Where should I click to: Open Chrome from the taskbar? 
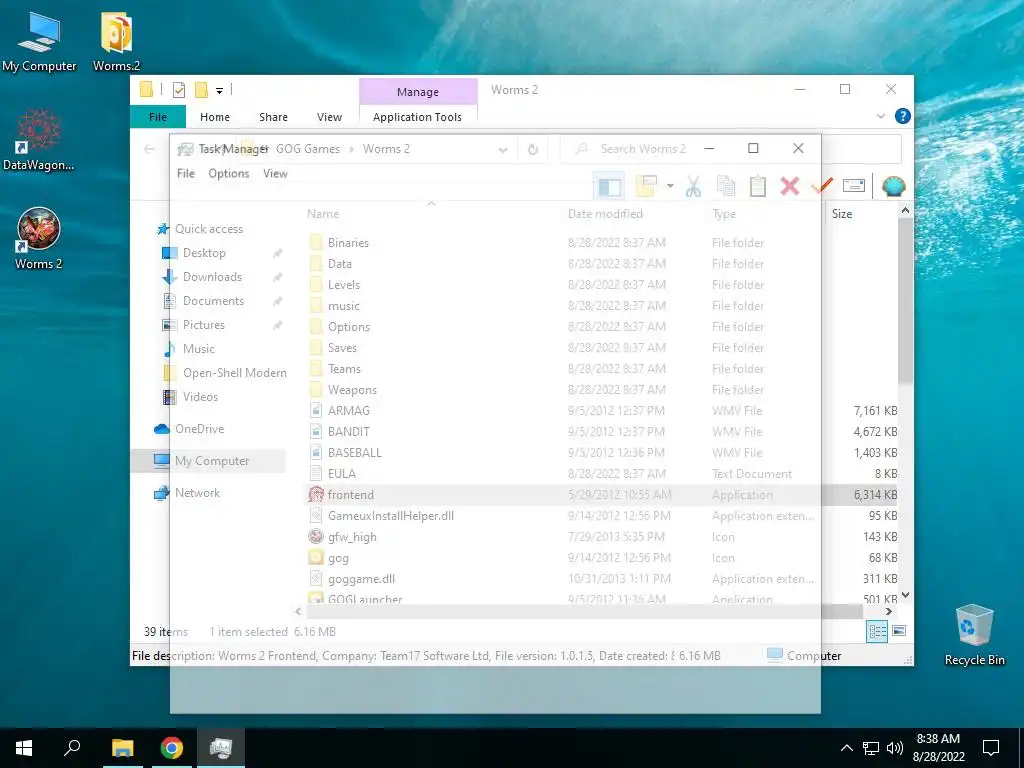coord(172,748)
